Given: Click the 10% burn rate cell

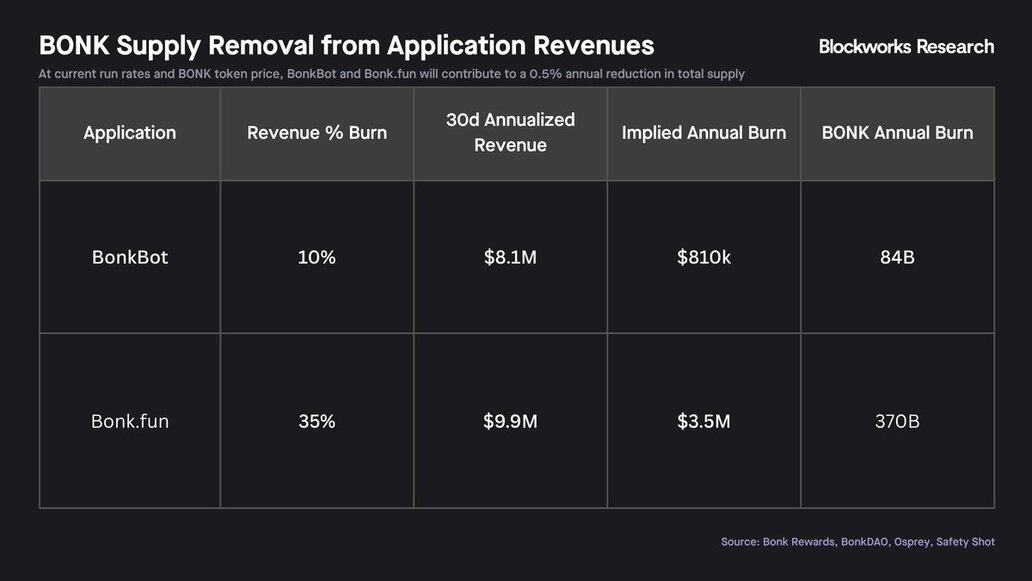Looking at the screenshot, I should pyautogui.click(x=317, y=257).
